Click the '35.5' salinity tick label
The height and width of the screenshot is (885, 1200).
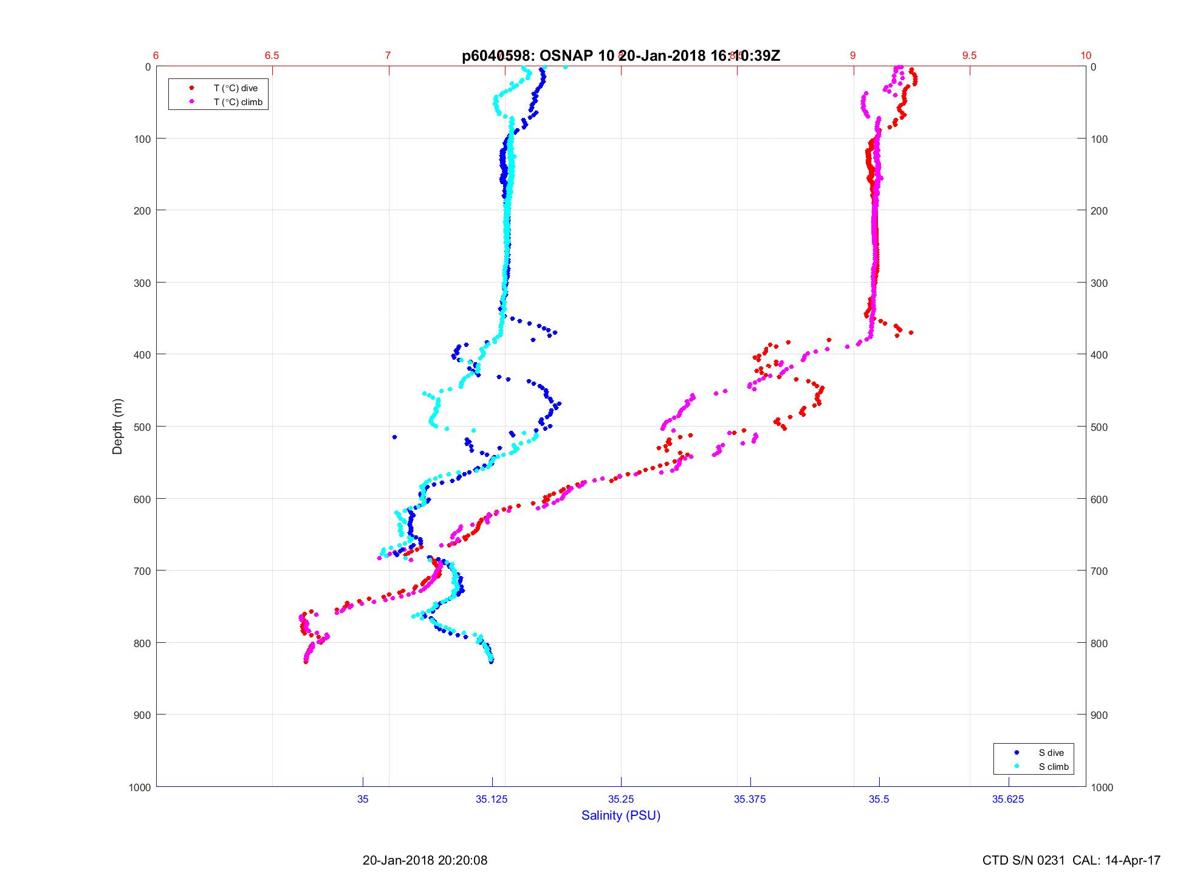tap(879, 799)
